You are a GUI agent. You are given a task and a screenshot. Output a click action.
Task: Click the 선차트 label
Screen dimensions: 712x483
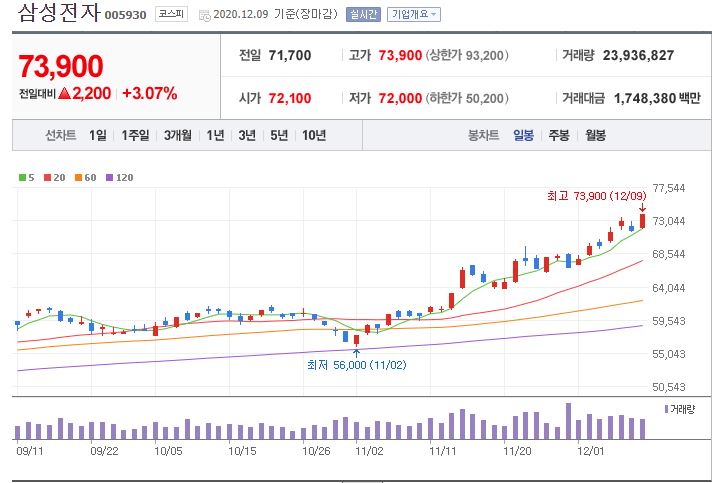[60, 135]
